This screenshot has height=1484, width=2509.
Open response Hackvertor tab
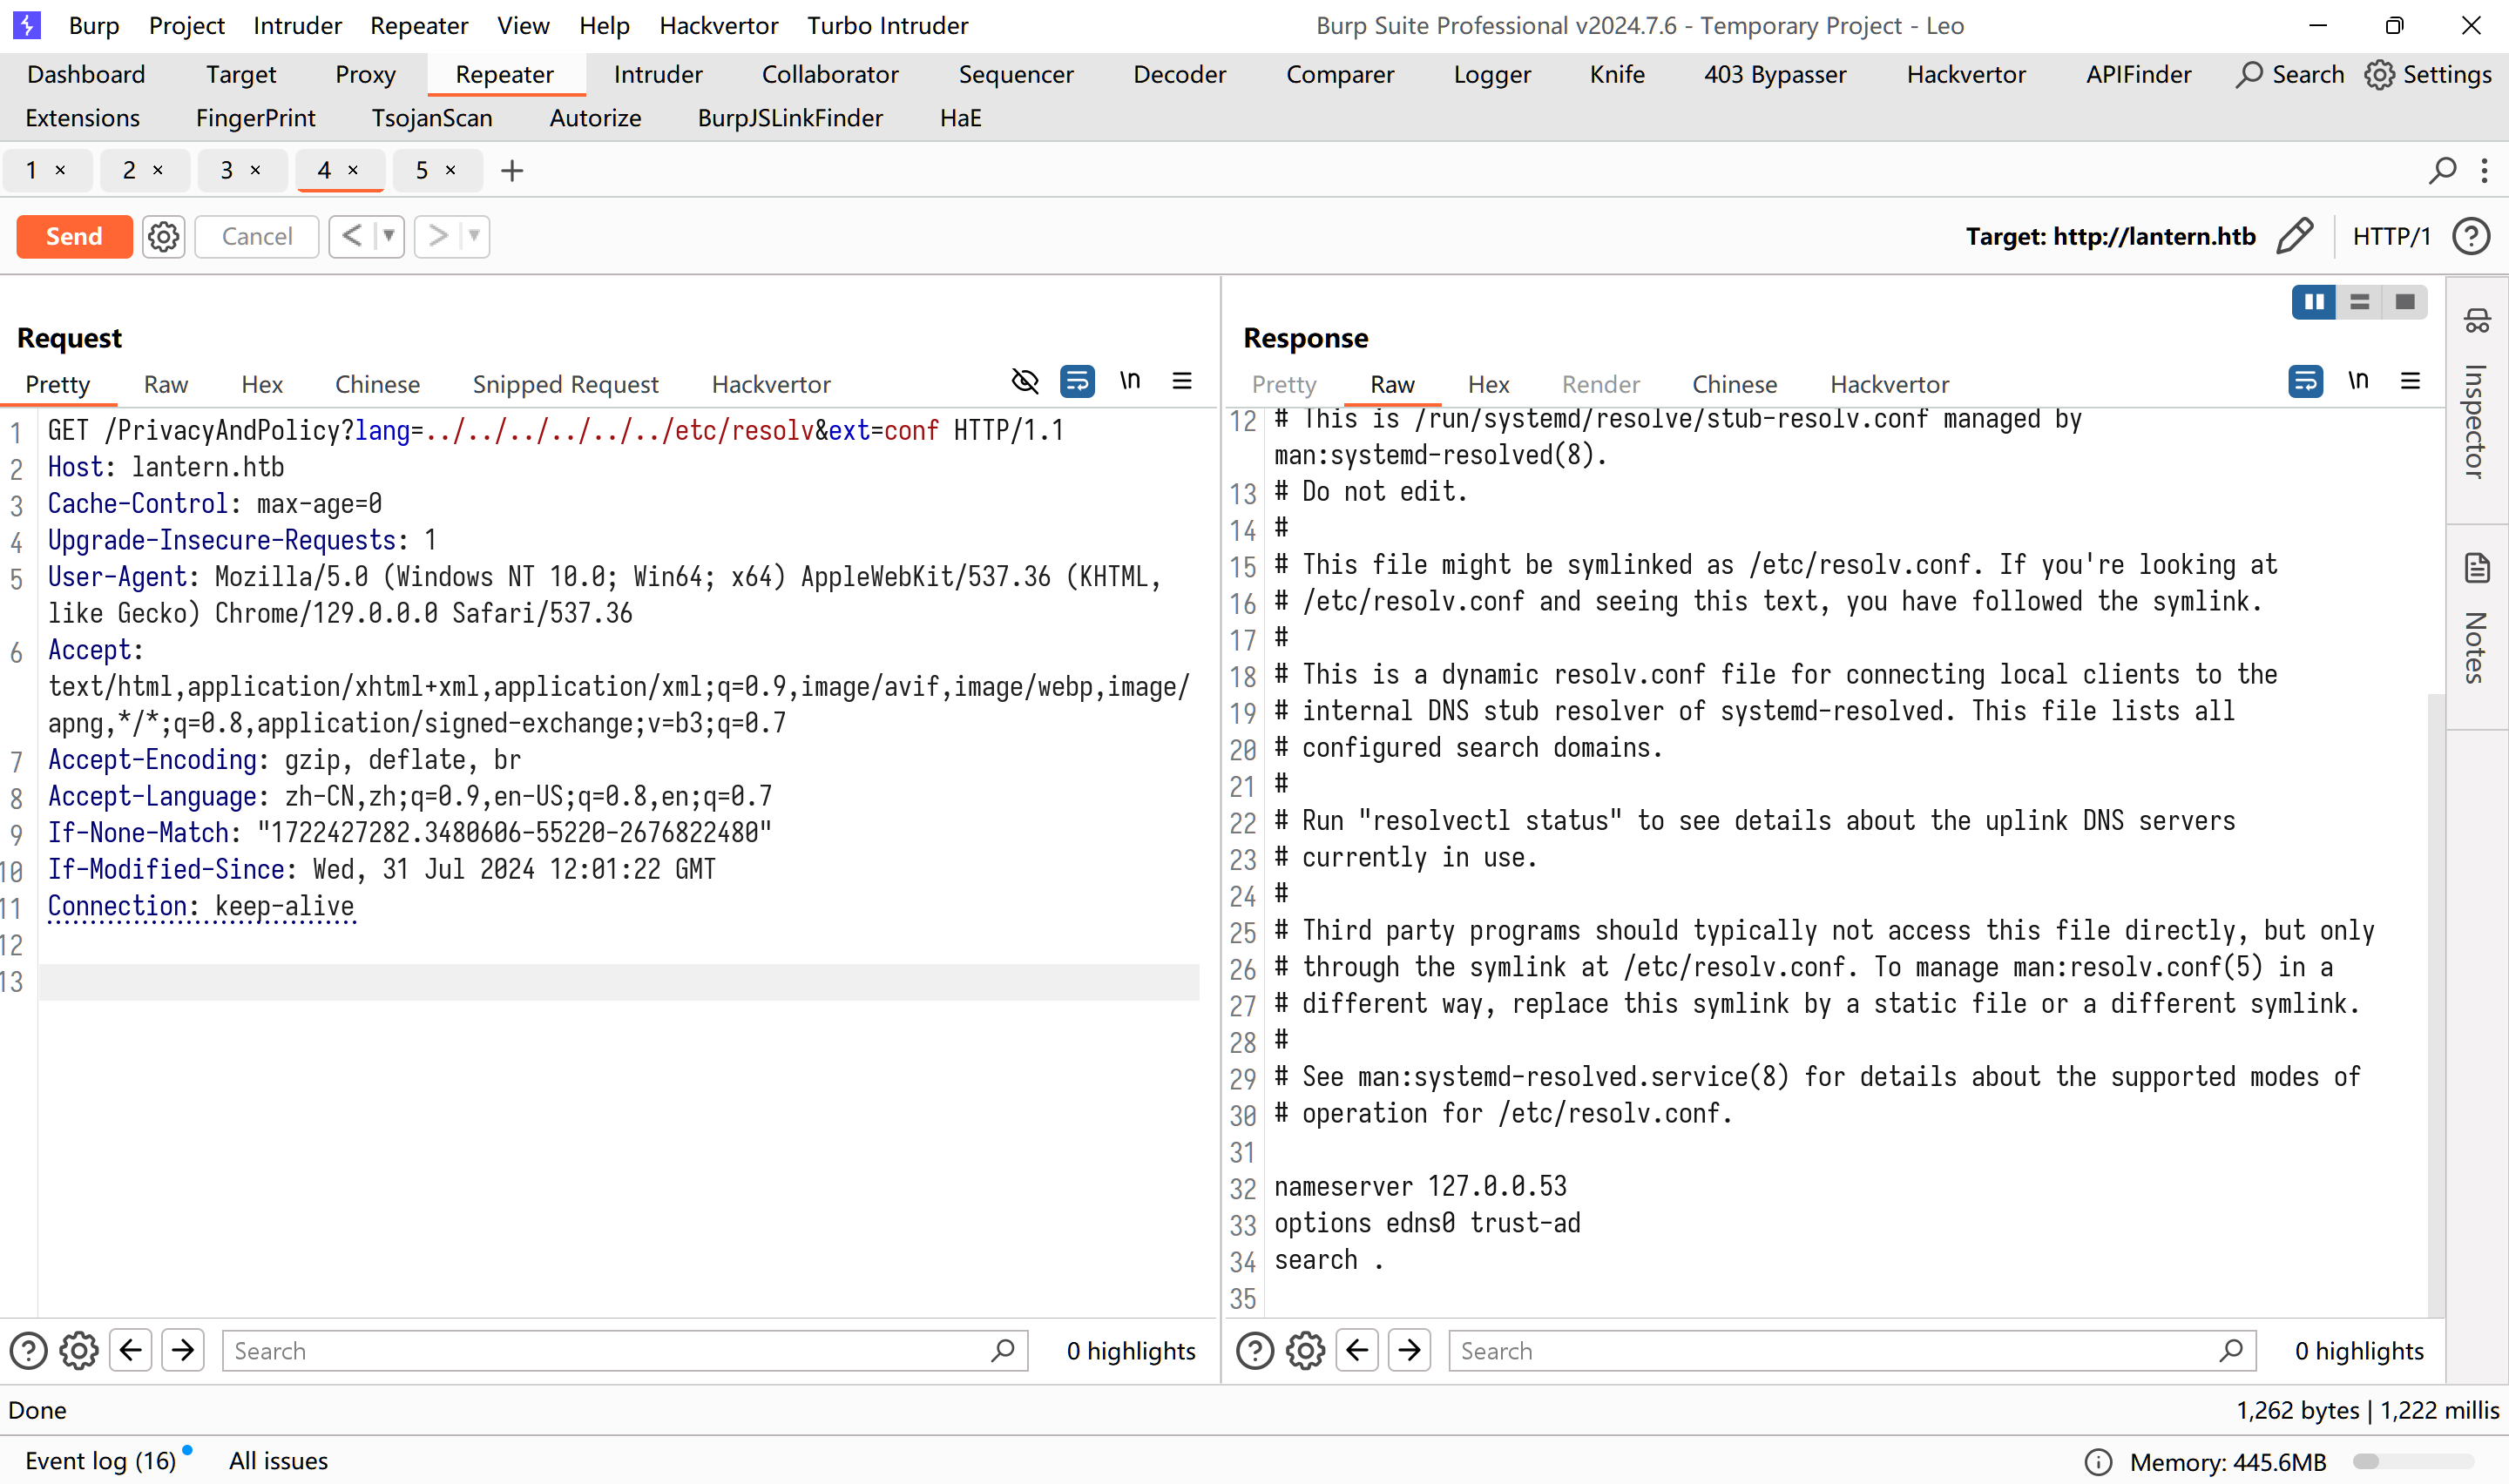click(1889, 384)
